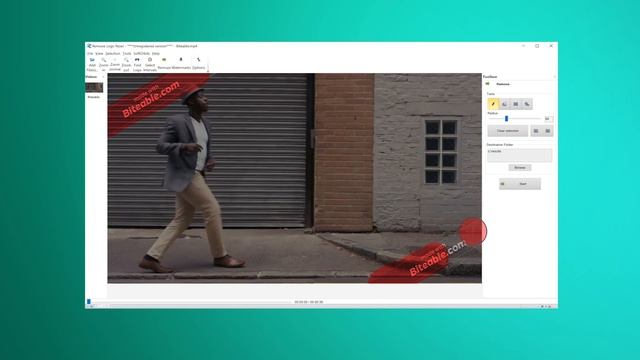The height and width of the screenshot is (360, 640).
Task: Open the Selection menu
Action: [x=113, y=53]
